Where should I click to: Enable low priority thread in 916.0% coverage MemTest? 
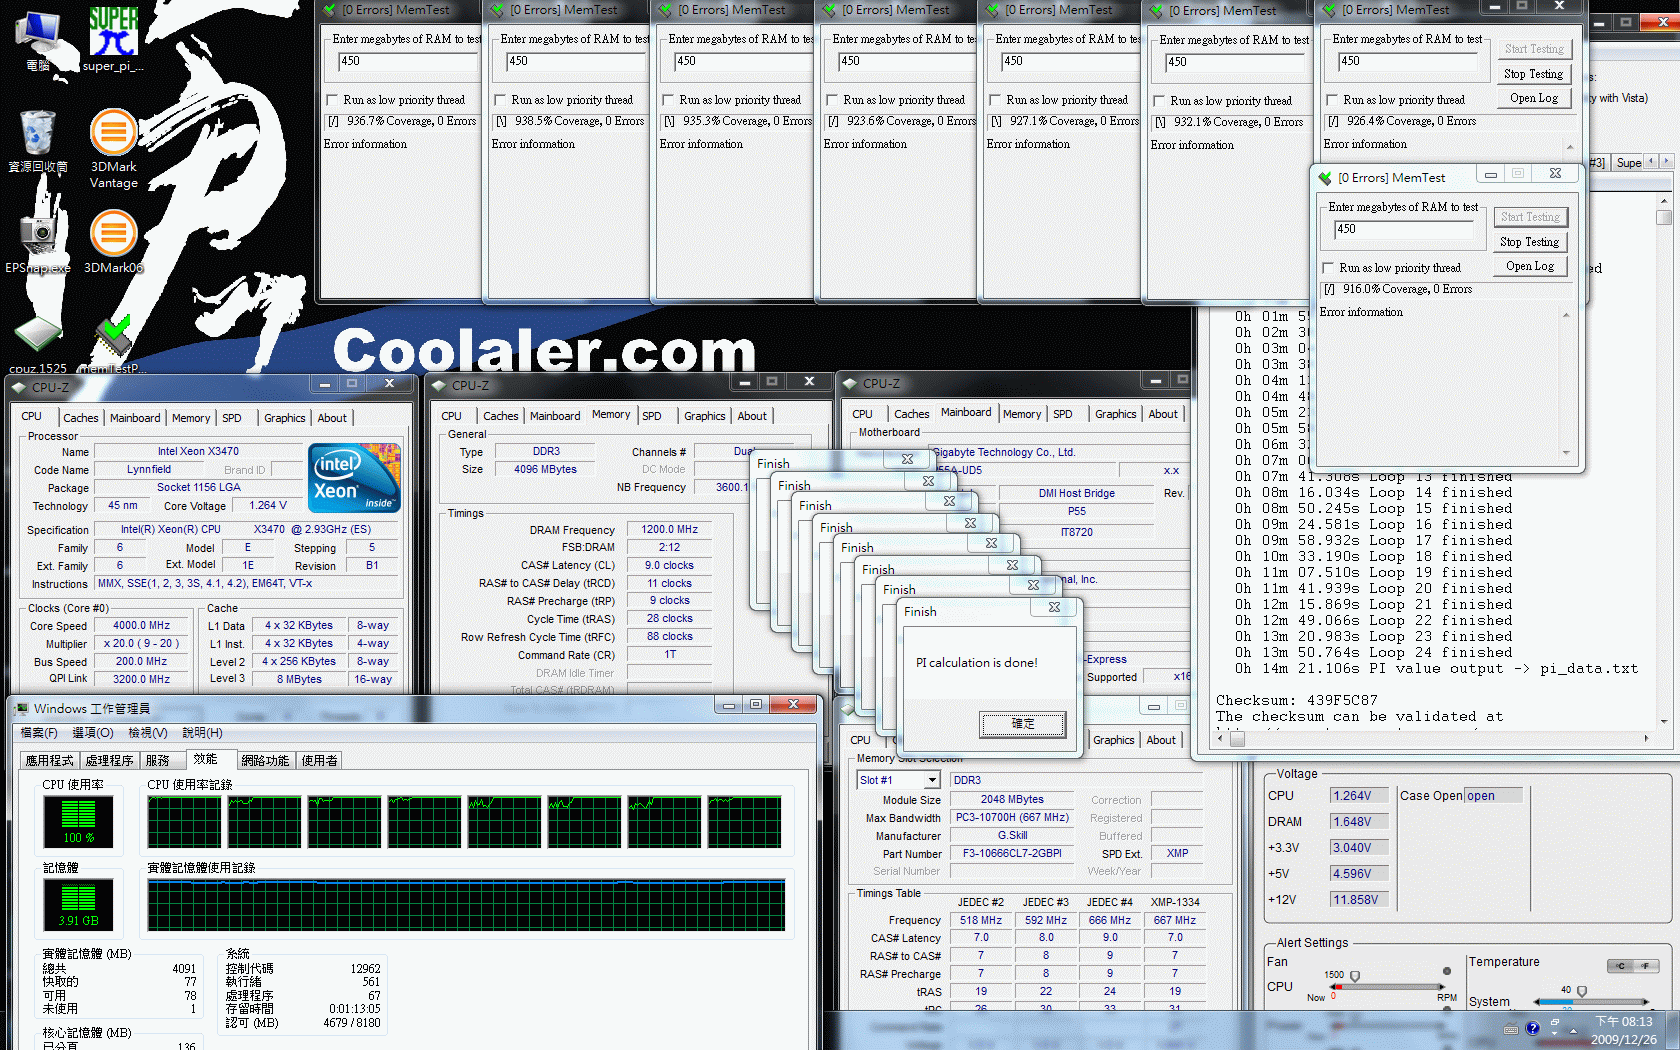click(x=1328, y=268)
